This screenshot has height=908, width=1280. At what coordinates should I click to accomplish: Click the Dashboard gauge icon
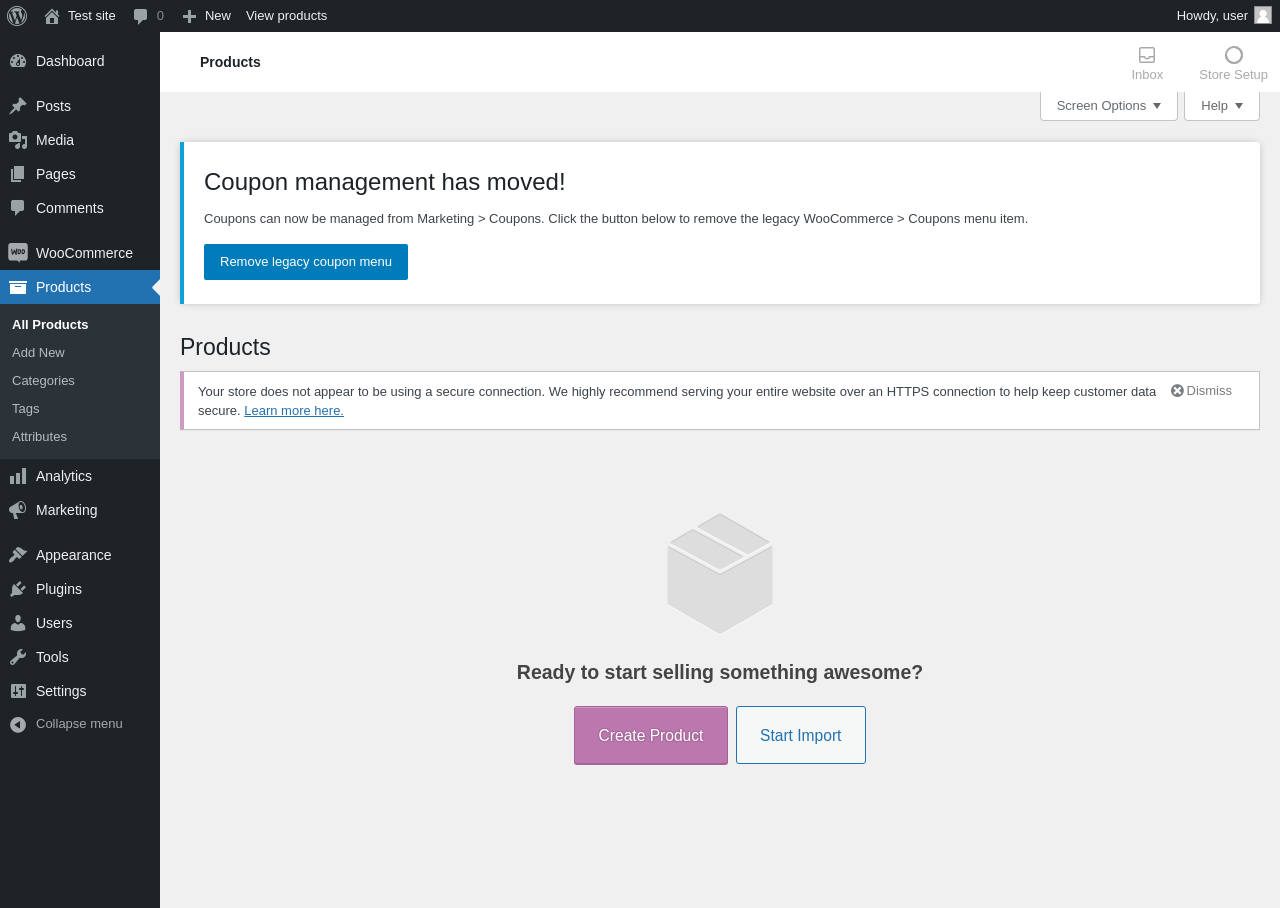(x=18, y=61)
